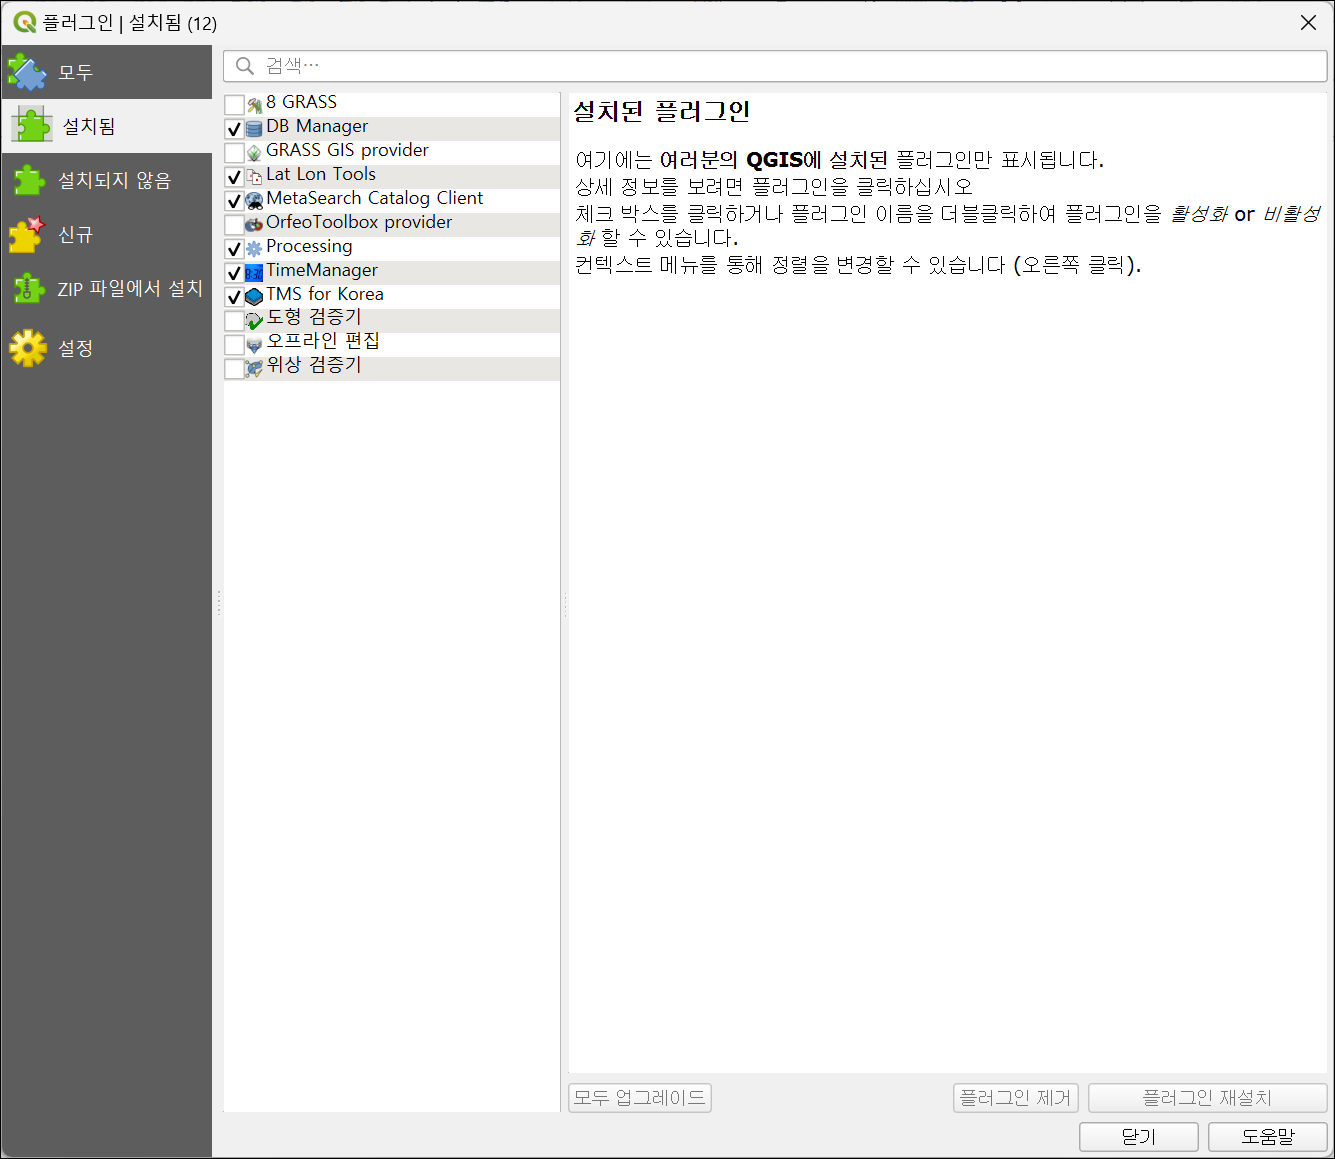
Task: Click the 플러그인 재설치 button
Action: 1207,1098
